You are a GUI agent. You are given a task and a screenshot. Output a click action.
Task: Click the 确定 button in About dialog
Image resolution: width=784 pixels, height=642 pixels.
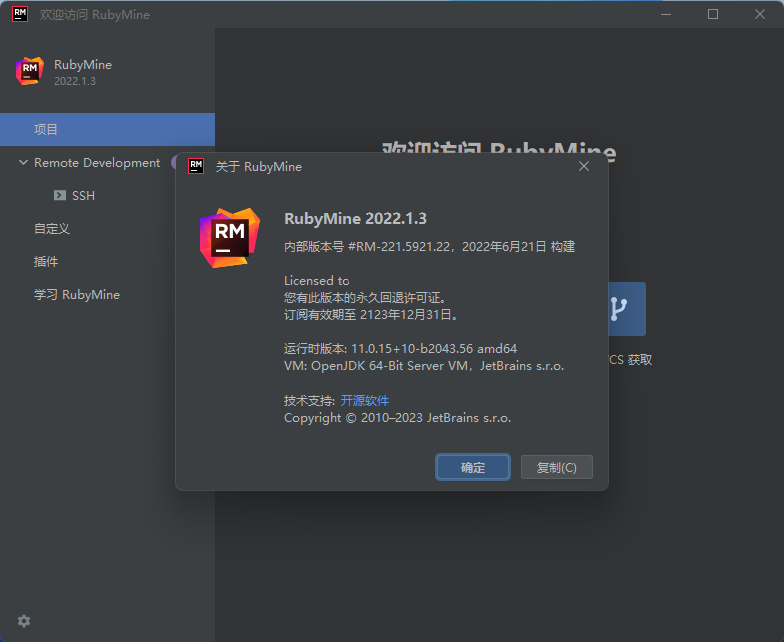pyautogui.click(x=472, y=467)
